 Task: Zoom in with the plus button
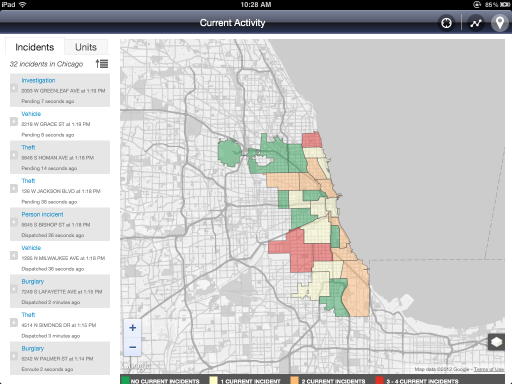pyautogui.click(x=132, y=328)
